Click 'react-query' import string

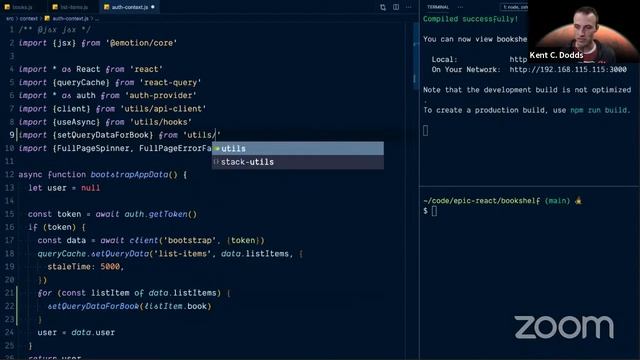point(170,82)
